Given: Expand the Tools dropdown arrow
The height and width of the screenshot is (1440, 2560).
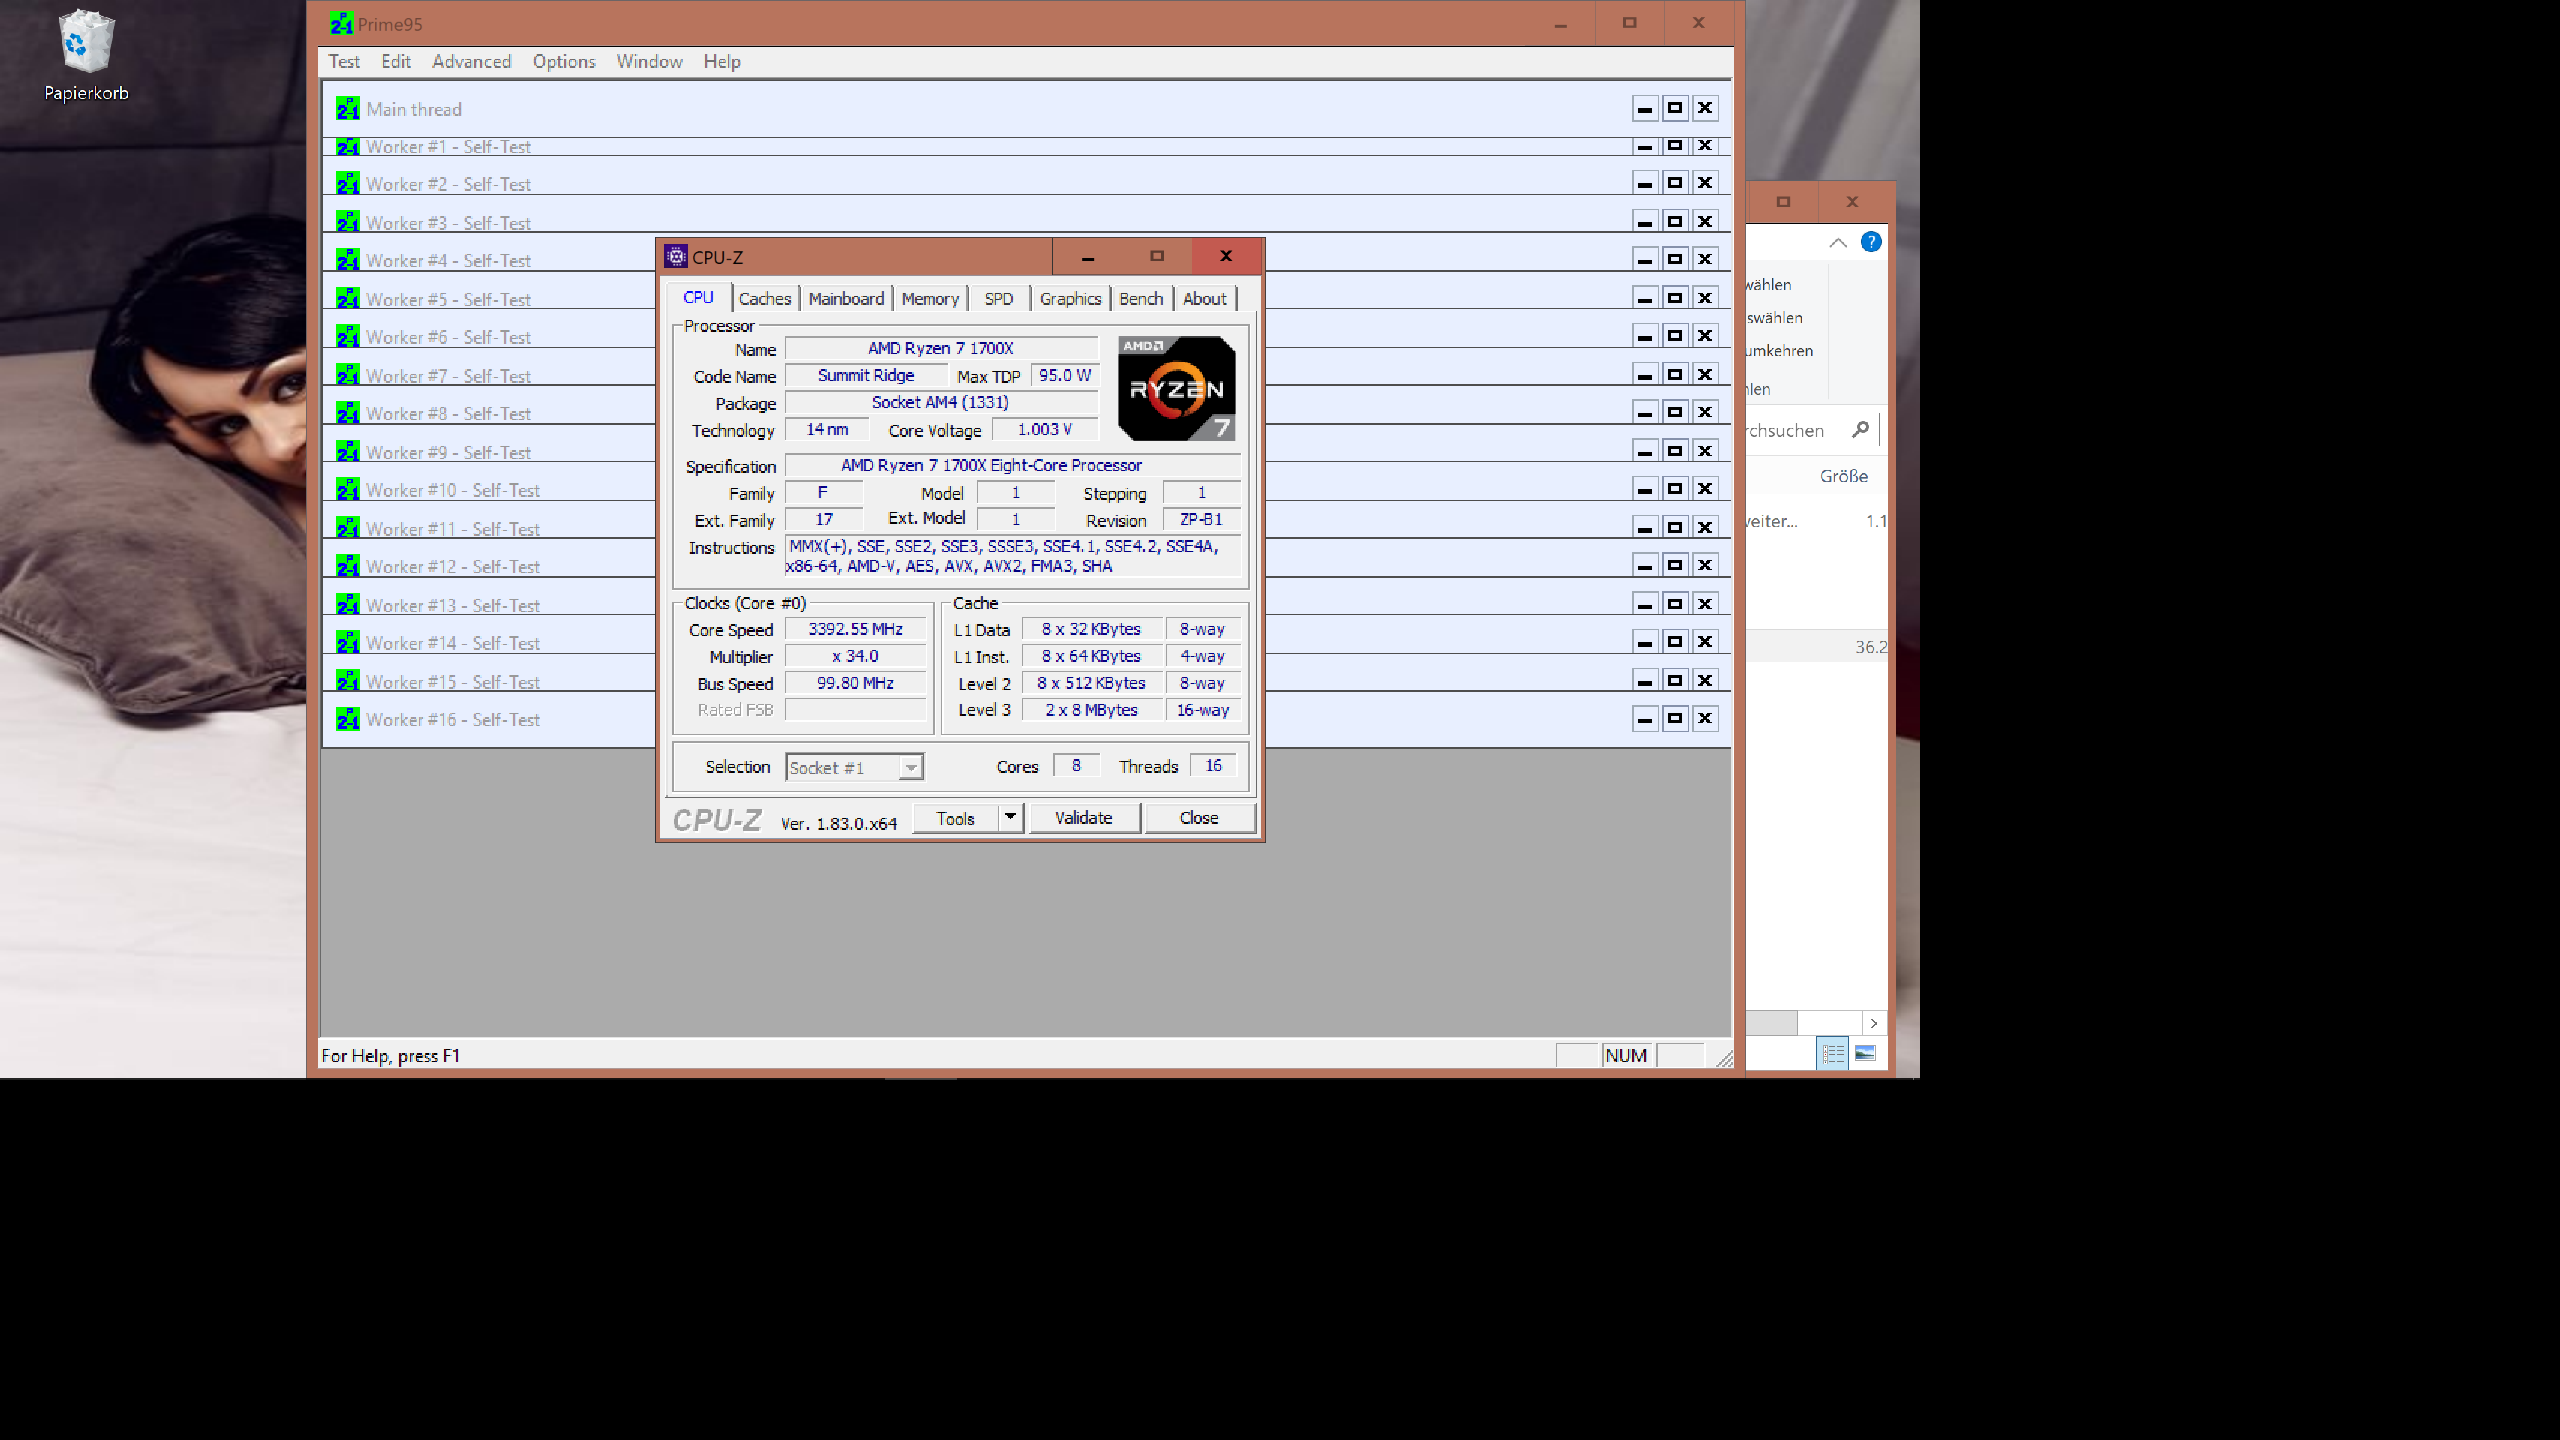Looking at the screenshot, I should (1010, 818).
